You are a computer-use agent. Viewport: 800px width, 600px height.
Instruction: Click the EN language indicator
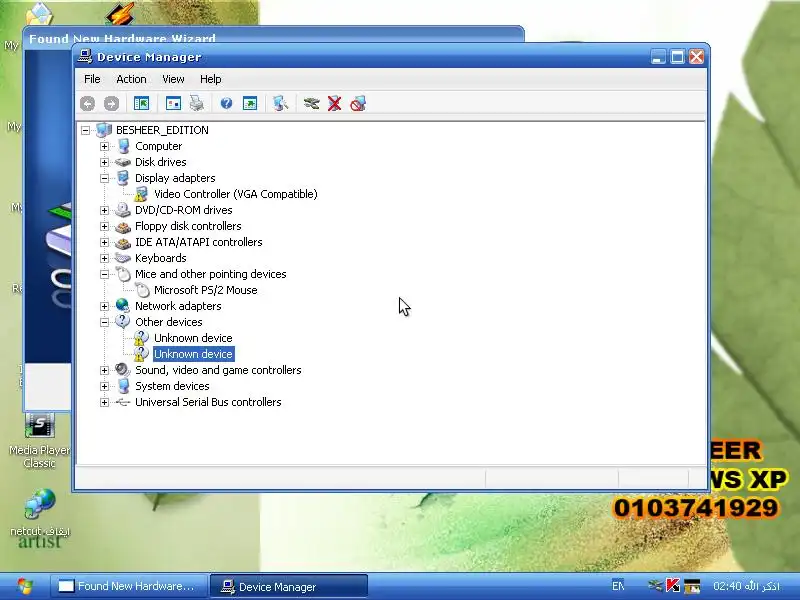point(618,586)
